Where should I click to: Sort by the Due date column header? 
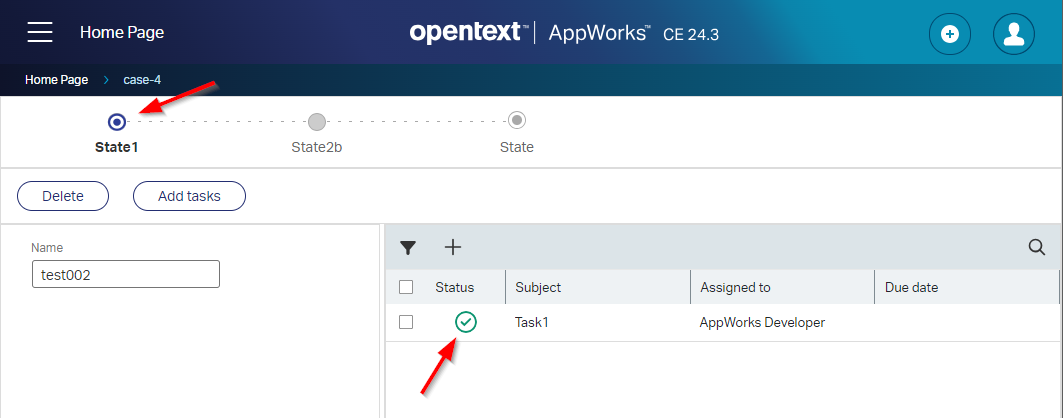coord(911,287)
